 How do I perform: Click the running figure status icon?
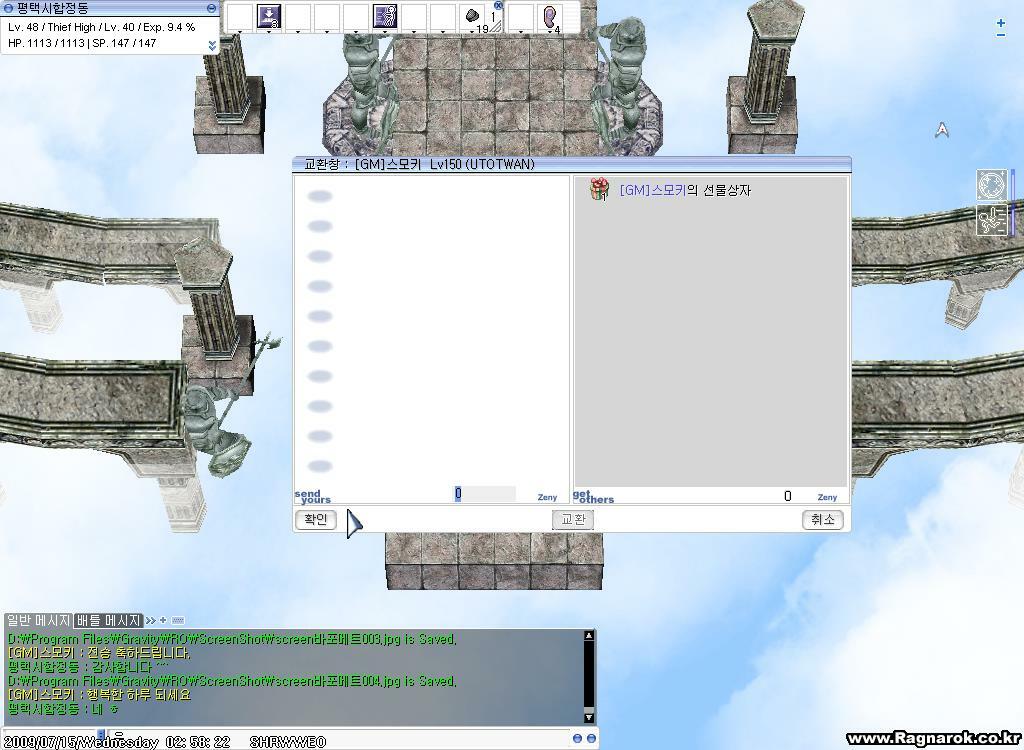click(991, 220)
